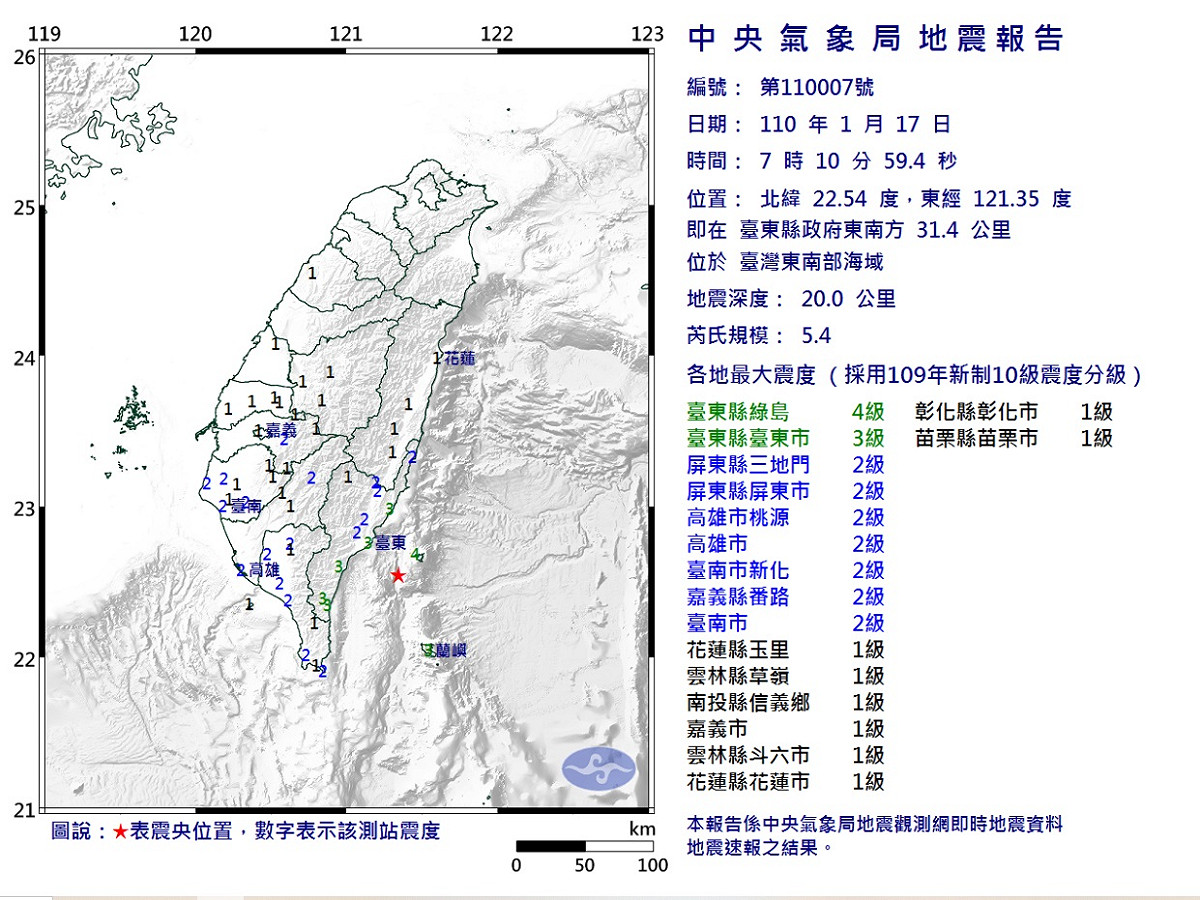Click the row 花蓮縣花蓮市 1級
Screen dimensions: 1200x900
click(786, 782)
